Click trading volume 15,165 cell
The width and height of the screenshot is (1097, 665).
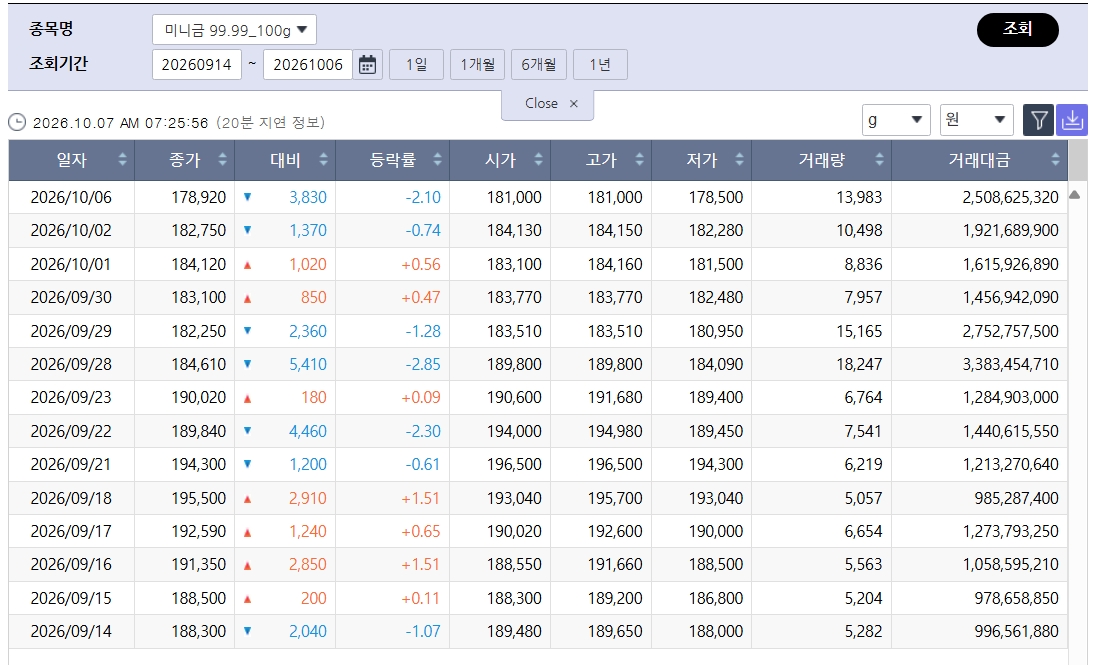point(821,331)
